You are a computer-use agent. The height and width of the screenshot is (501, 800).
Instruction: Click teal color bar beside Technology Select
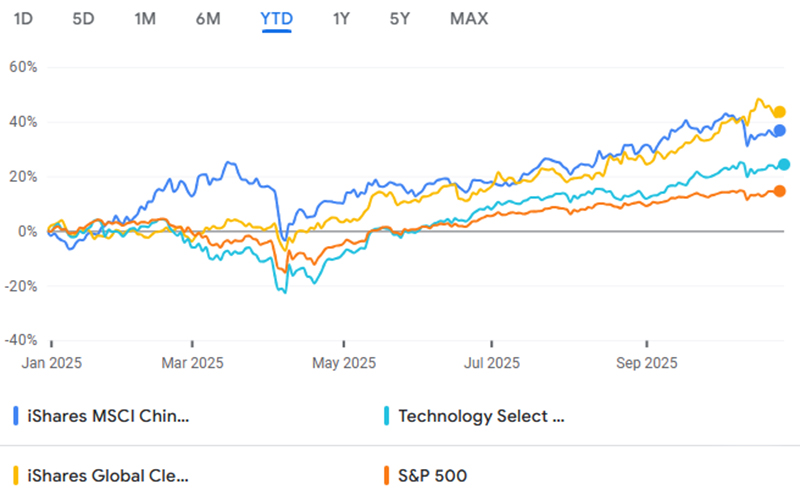[x=387, y=416]
